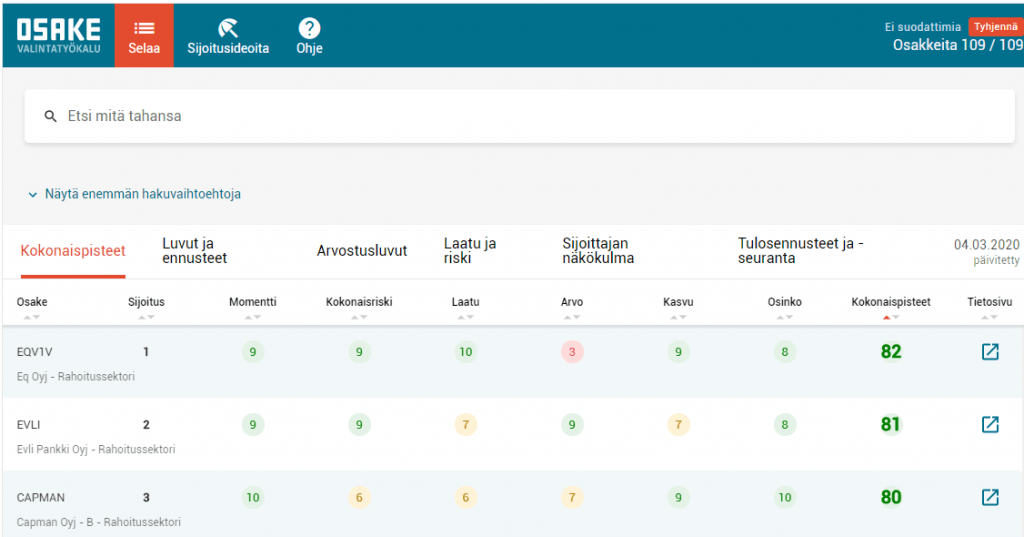Open EQV1V info page link icon

990,351
